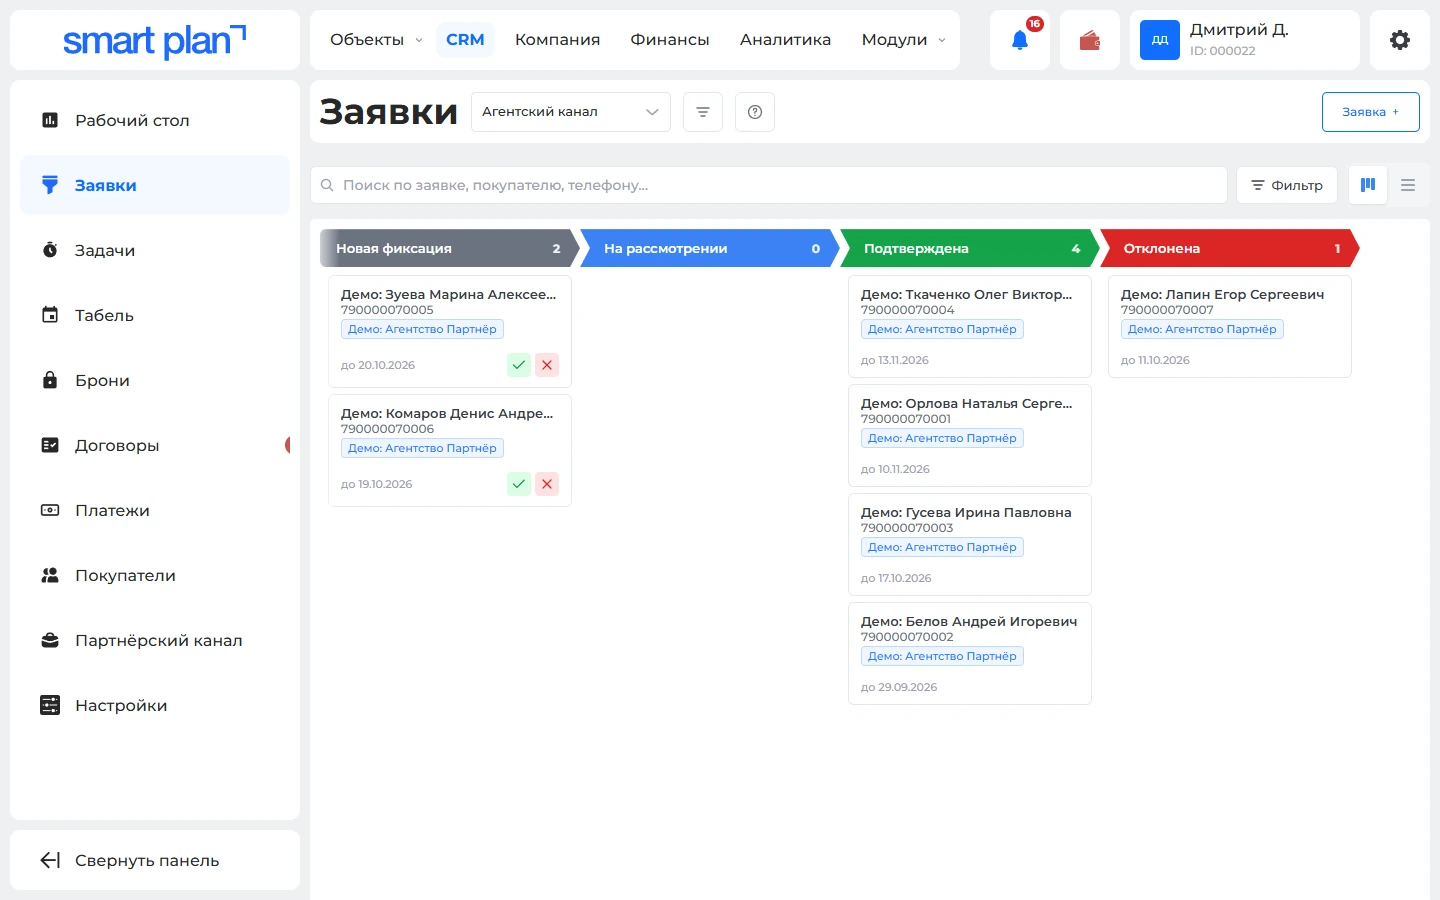The width and height of the screenshot is (1440, 900).
Task: Switch to kanban board view
Action: 1368,185
